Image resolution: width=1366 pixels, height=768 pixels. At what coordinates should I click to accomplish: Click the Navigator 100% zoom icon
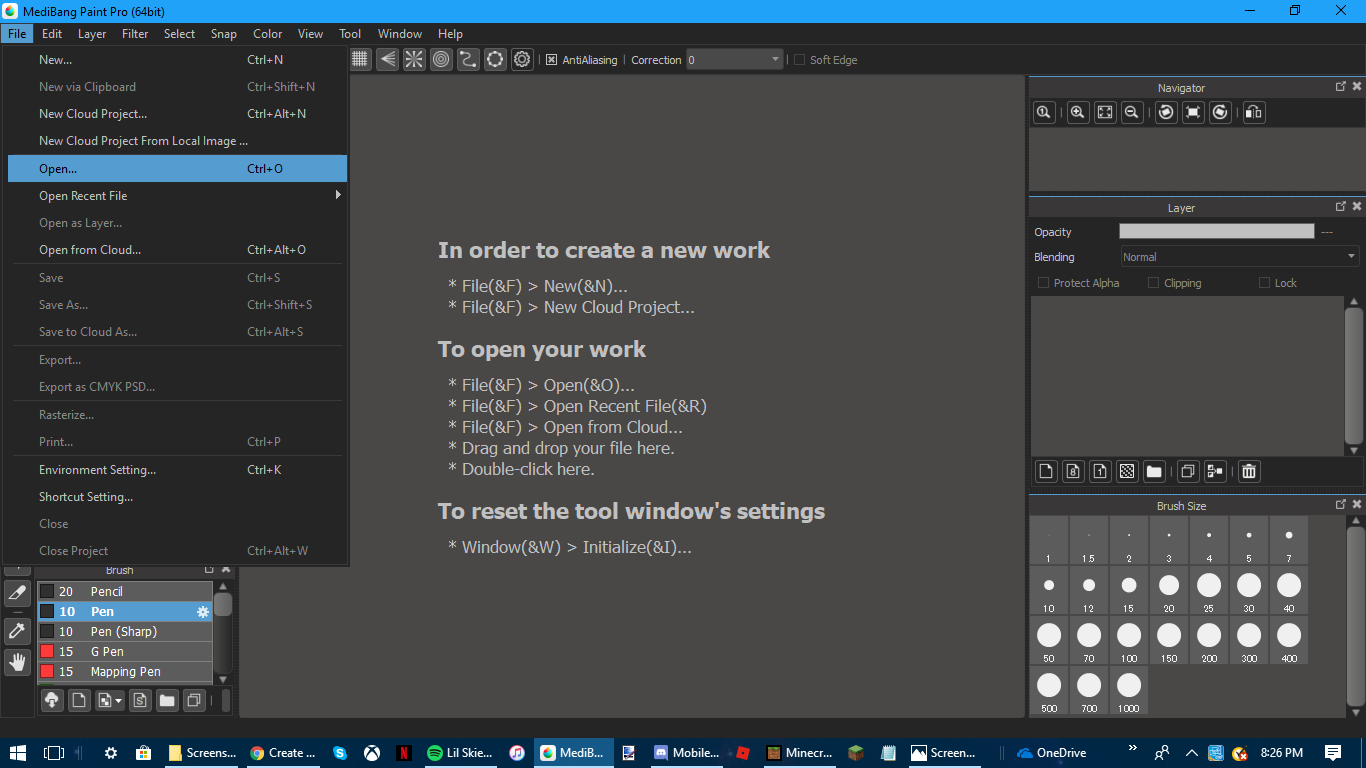[1044, 113]
